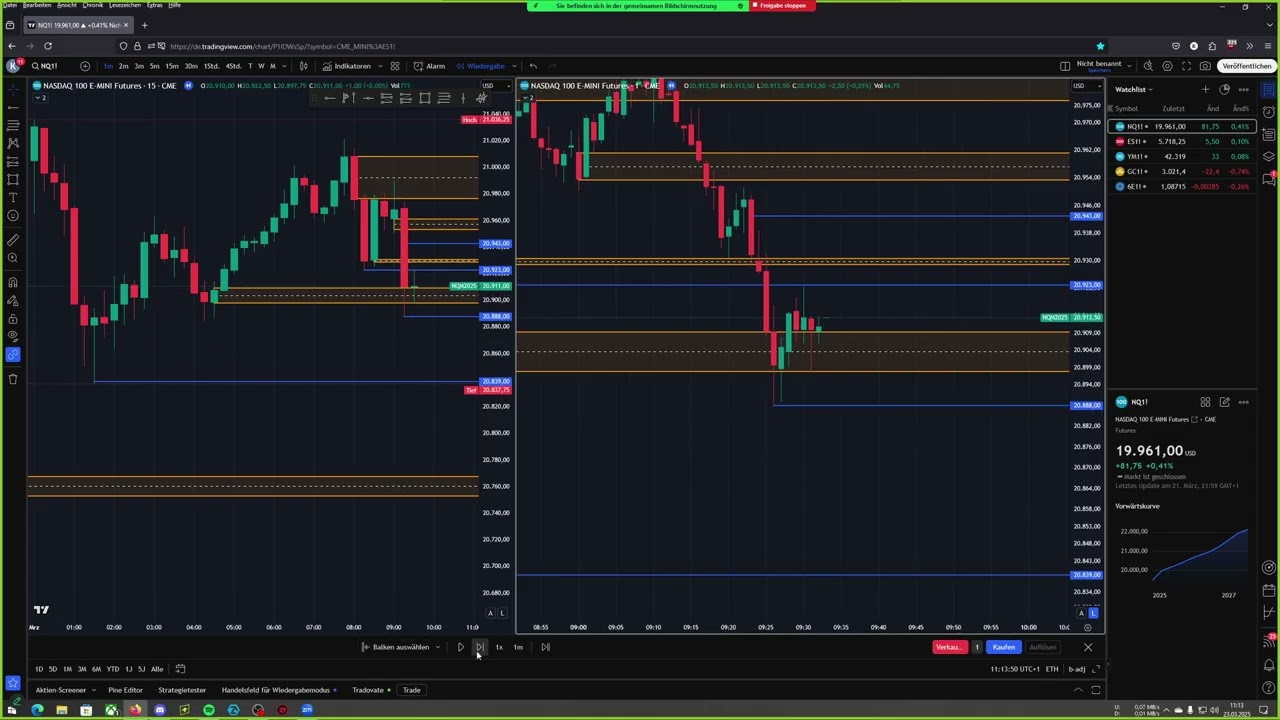The image size is (1280, 720).
Task: Select YM1! in the Watchlist
Action: 1183,156
